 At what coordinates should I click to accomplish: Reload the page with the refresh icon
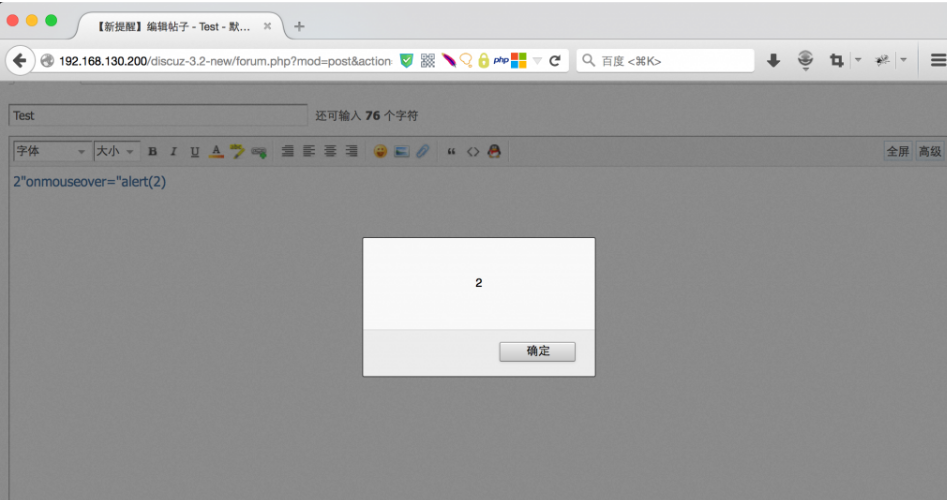(x=554, y=61)
